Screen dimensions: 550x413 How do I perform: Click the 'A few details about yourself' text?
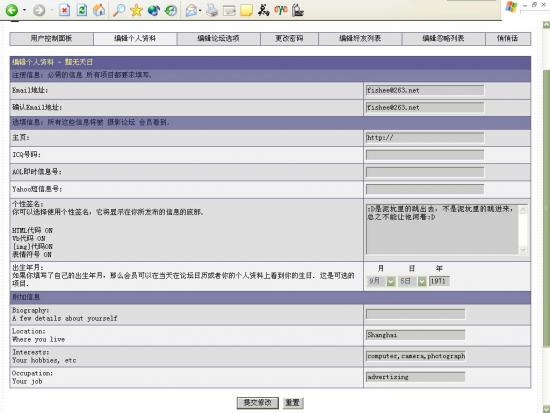tap(65, 319)
